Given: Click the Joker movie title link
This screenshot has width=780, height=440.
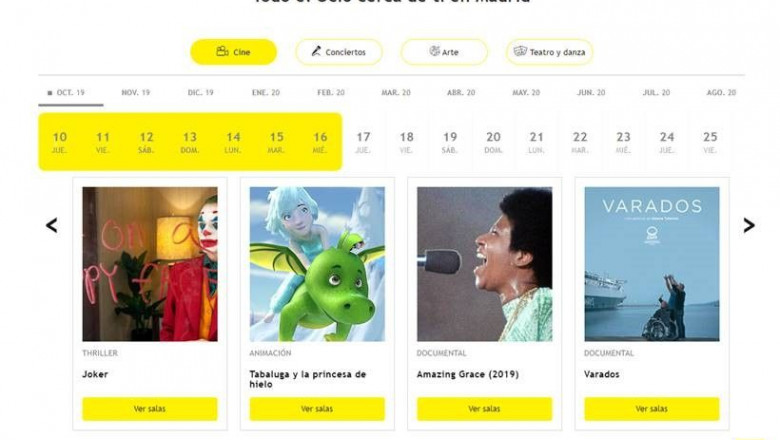Looking at the screenshot, I should click(x=95, y=374).
